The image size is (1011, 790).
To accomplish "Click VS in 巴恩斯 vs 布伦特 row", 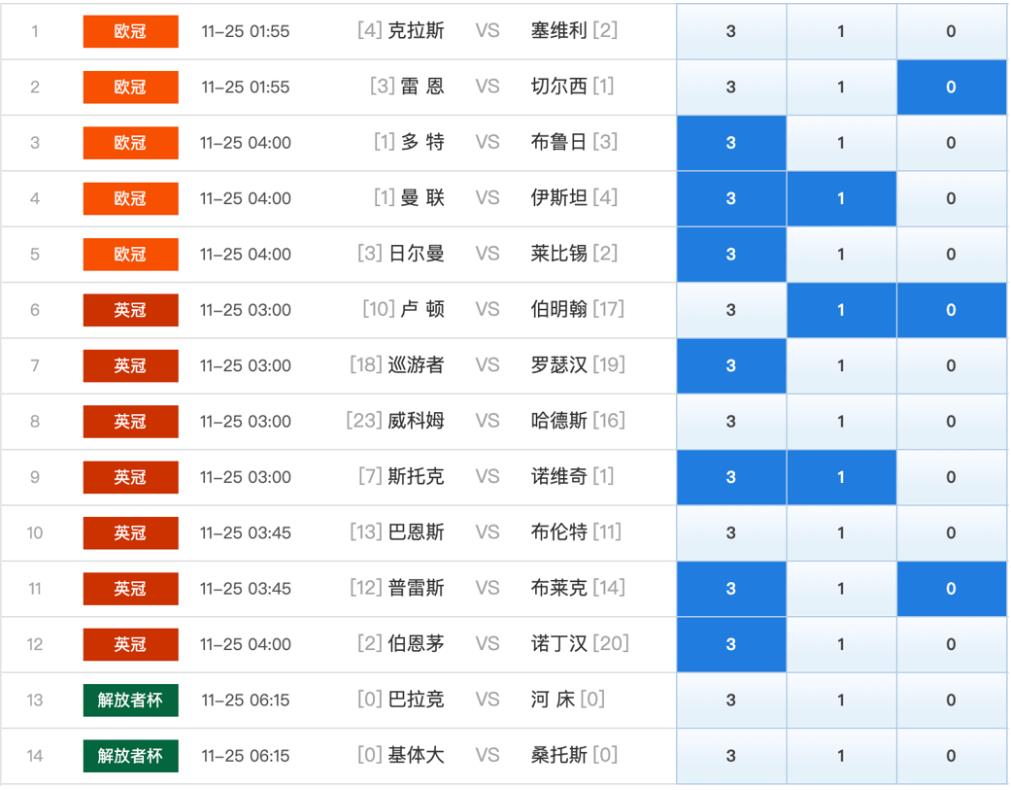I will click(x=487, y=533).
